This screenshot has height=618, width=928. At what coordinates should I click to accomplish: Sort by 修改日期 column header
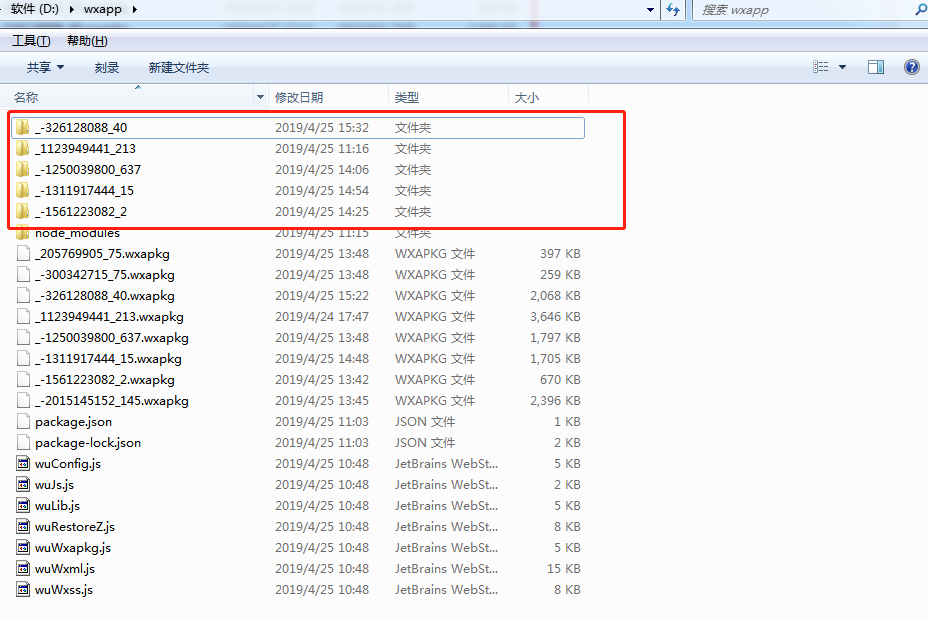pos(299,97)
